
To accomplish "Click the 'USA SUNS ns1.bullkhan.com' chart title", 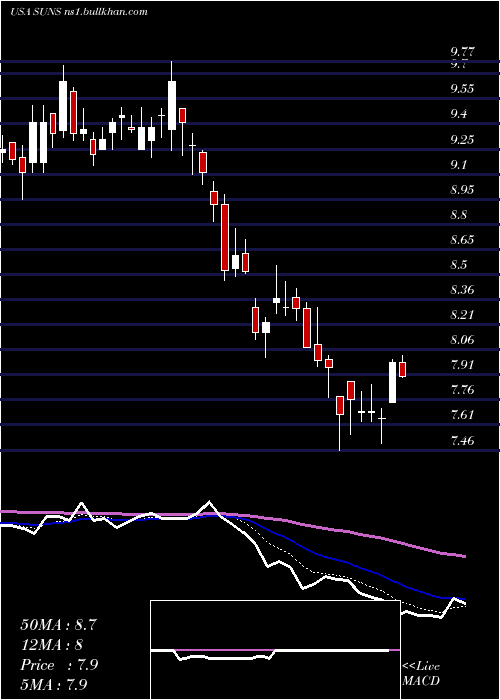I will click(x=79, y=12).
